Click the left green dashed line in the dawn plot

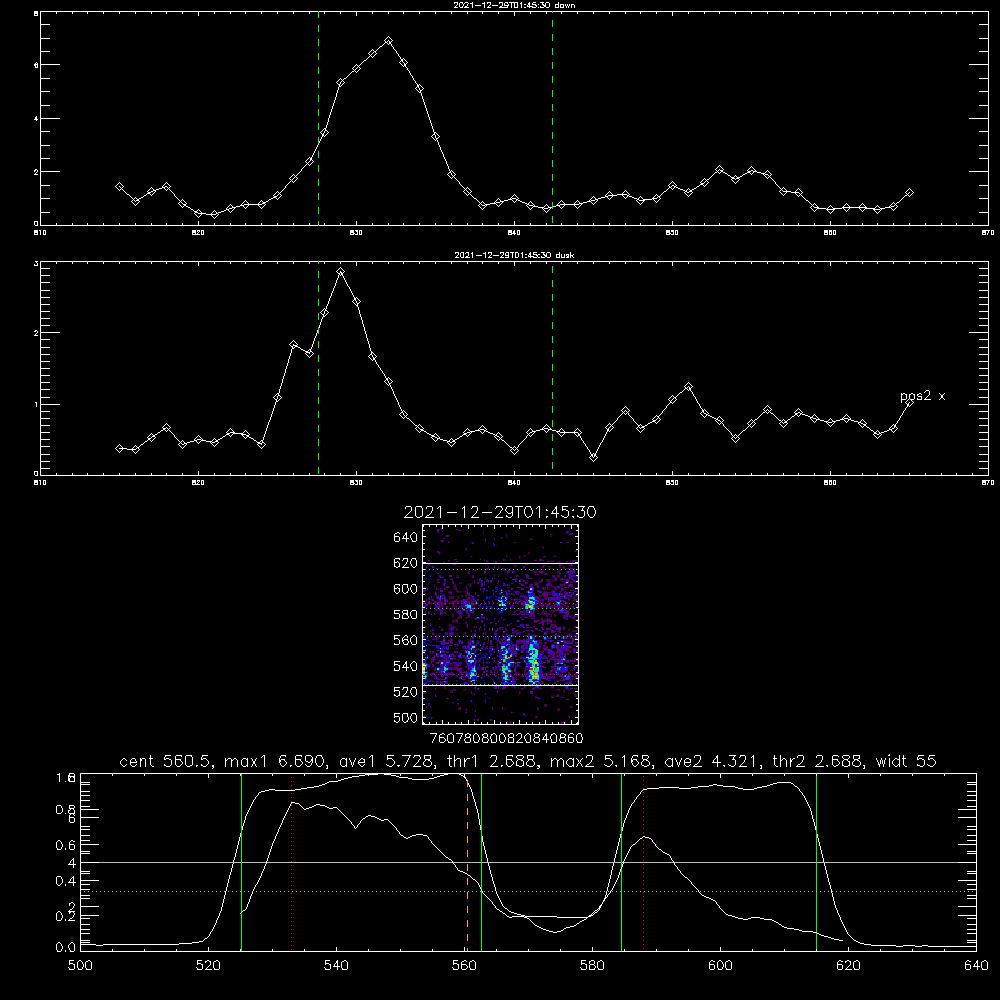point(318,118)
